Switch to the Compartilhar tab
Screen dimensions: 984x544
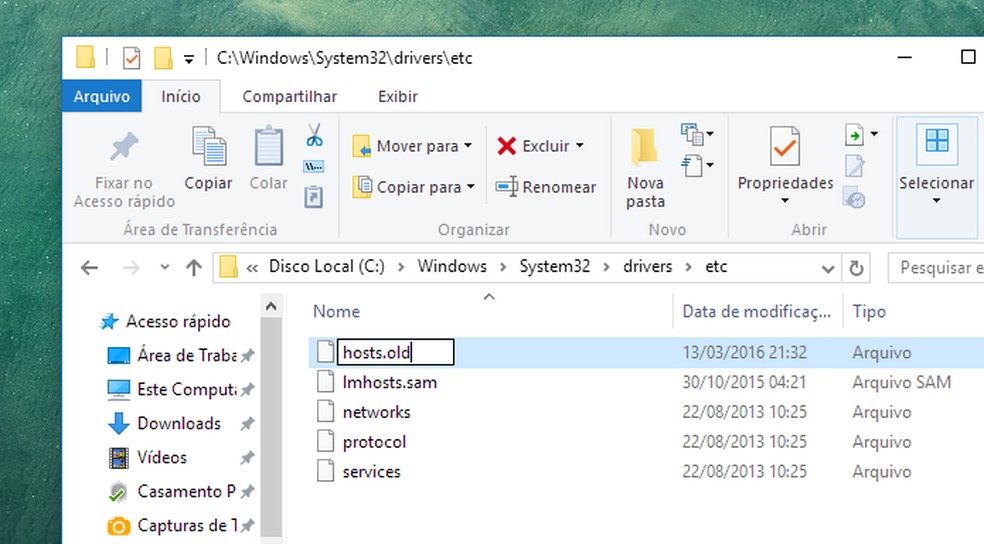point(289,97)
